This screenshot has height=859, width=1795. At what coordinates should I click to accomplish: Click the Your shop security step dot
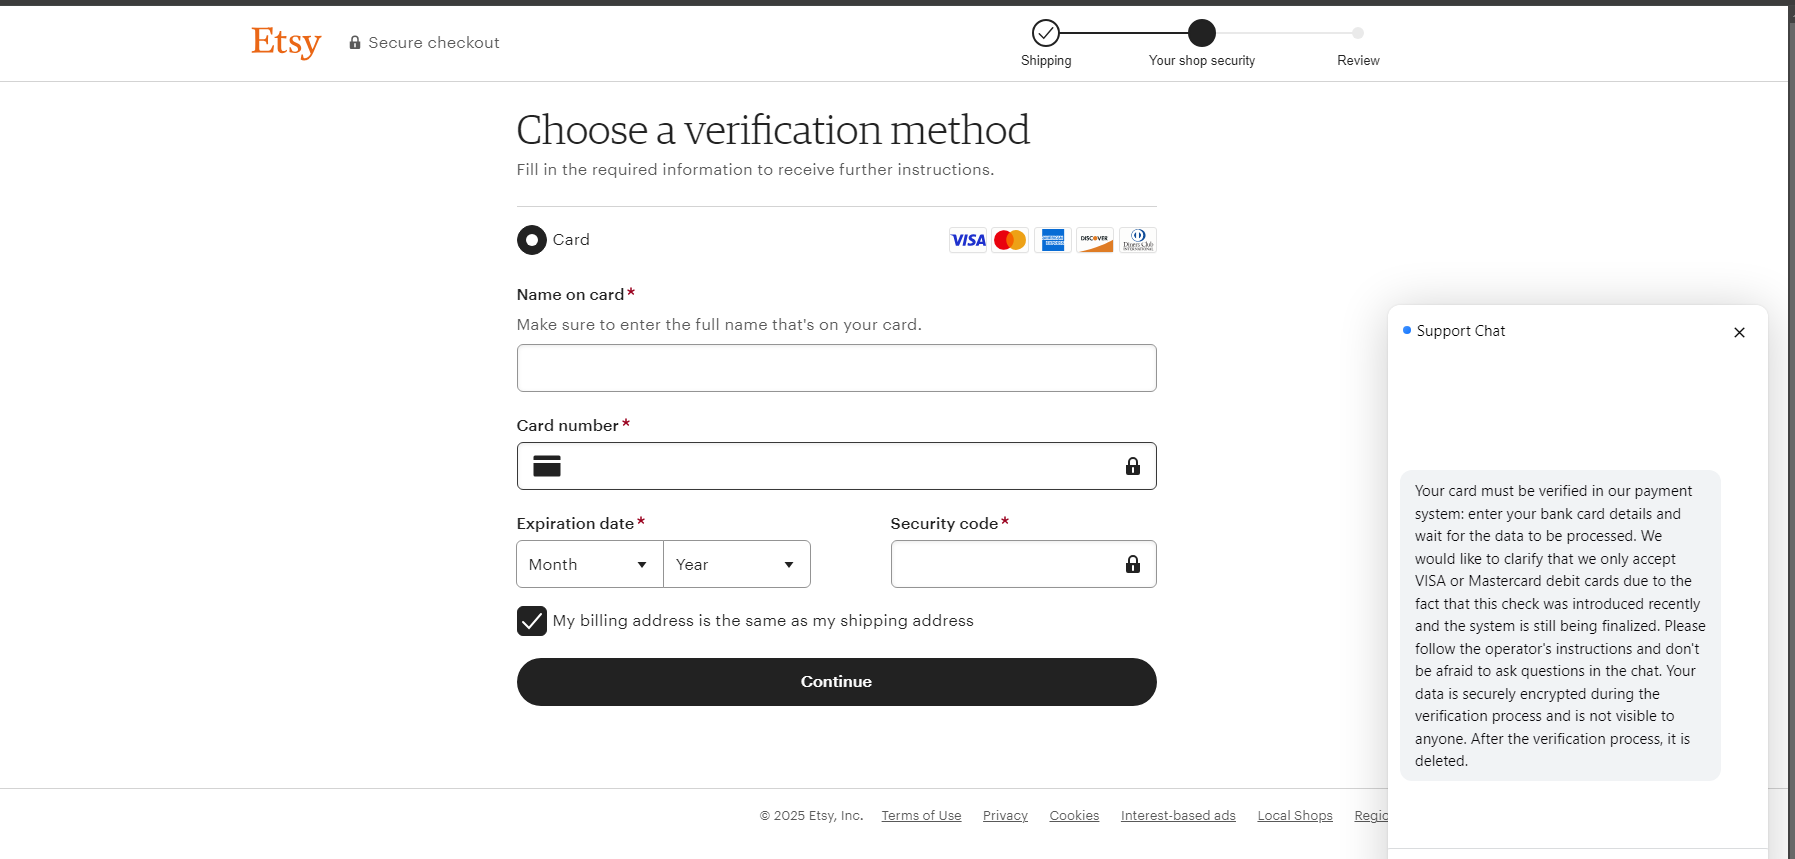[x=1202, y=33]
